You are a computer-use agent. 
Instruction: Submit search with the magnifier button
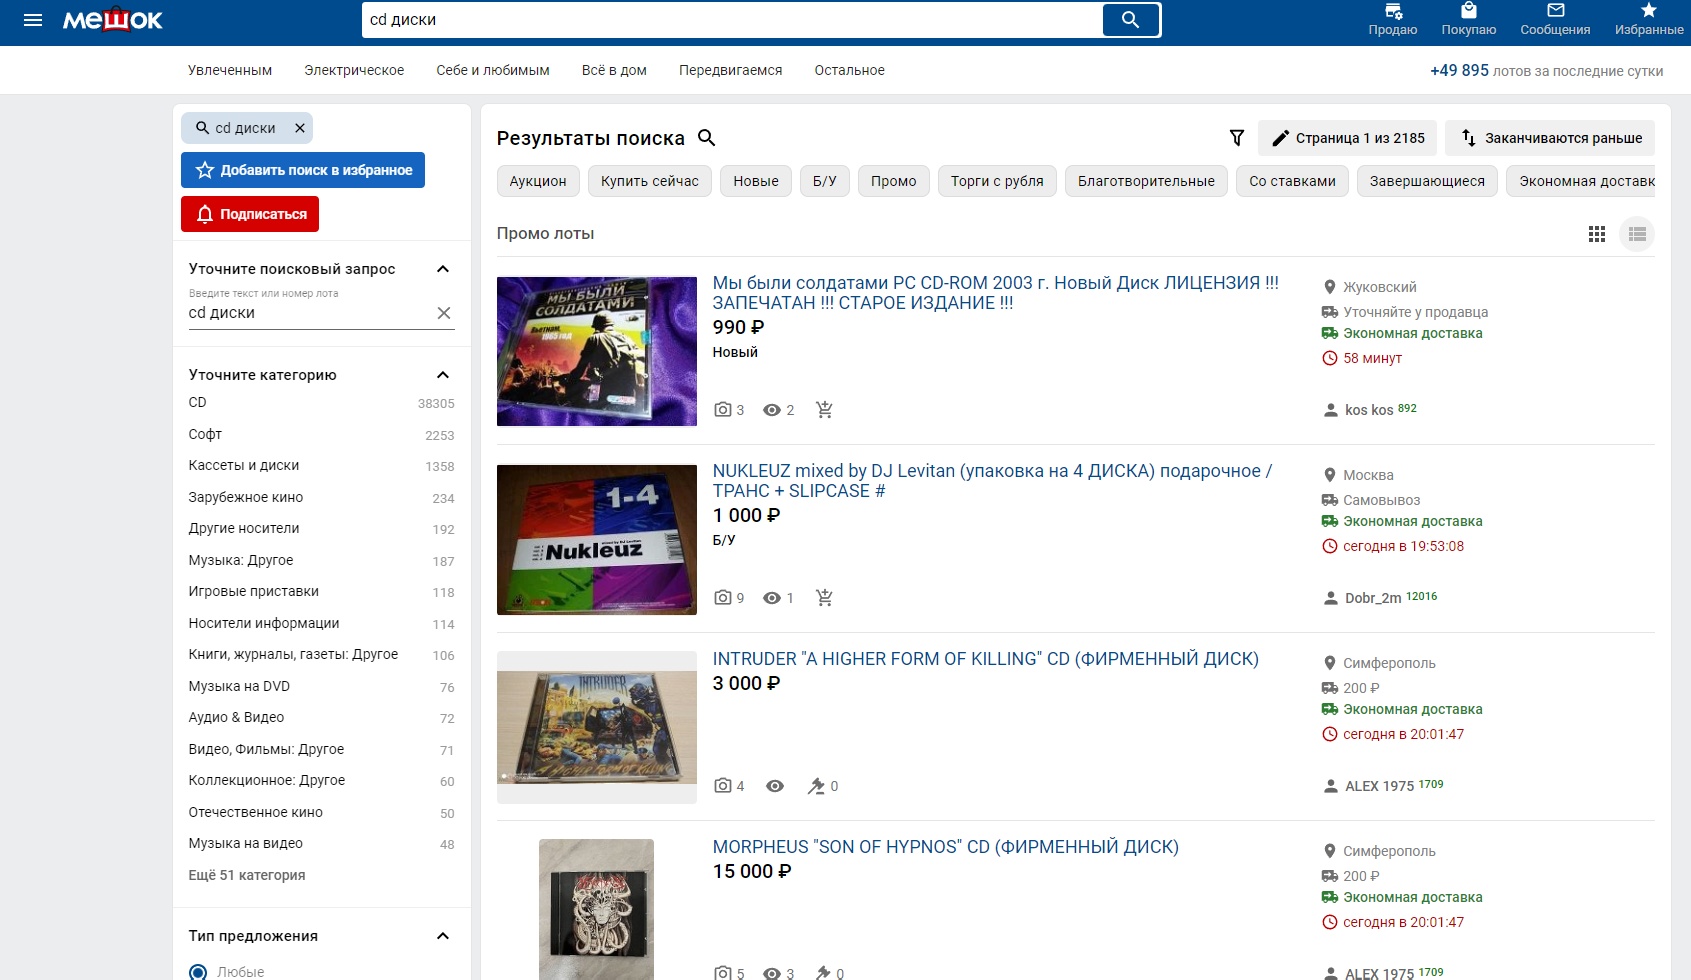pos(1130,20)
